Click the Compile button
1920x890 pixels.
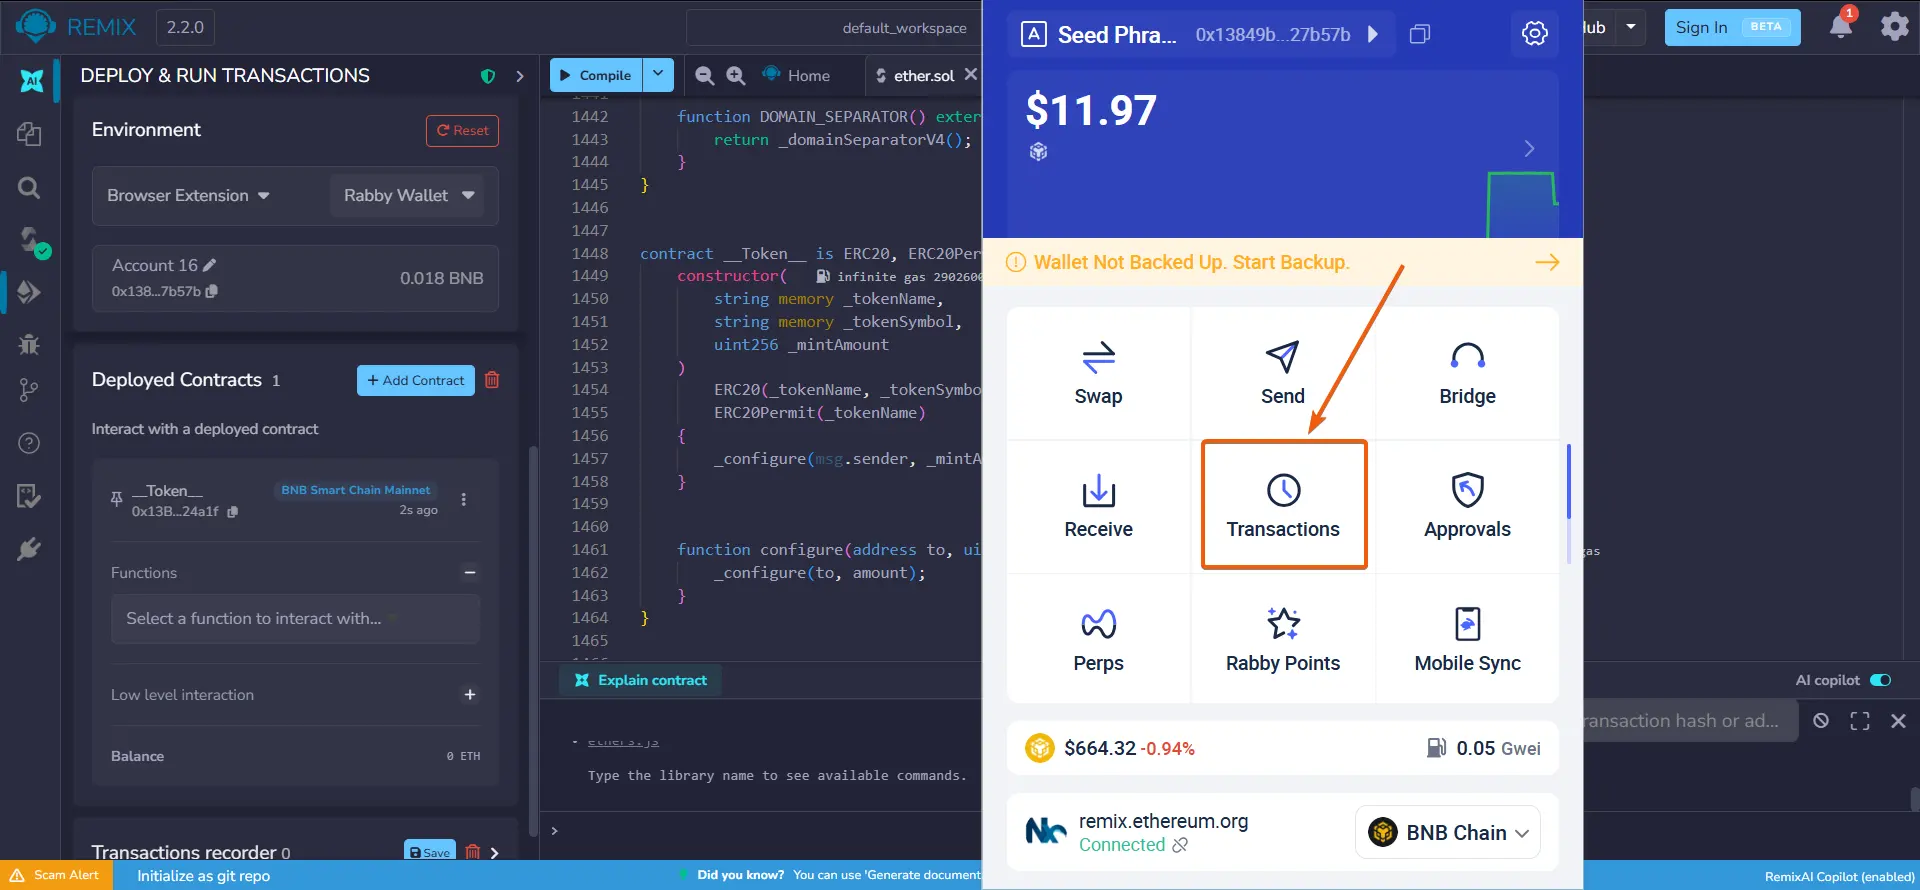coord(596,75)
